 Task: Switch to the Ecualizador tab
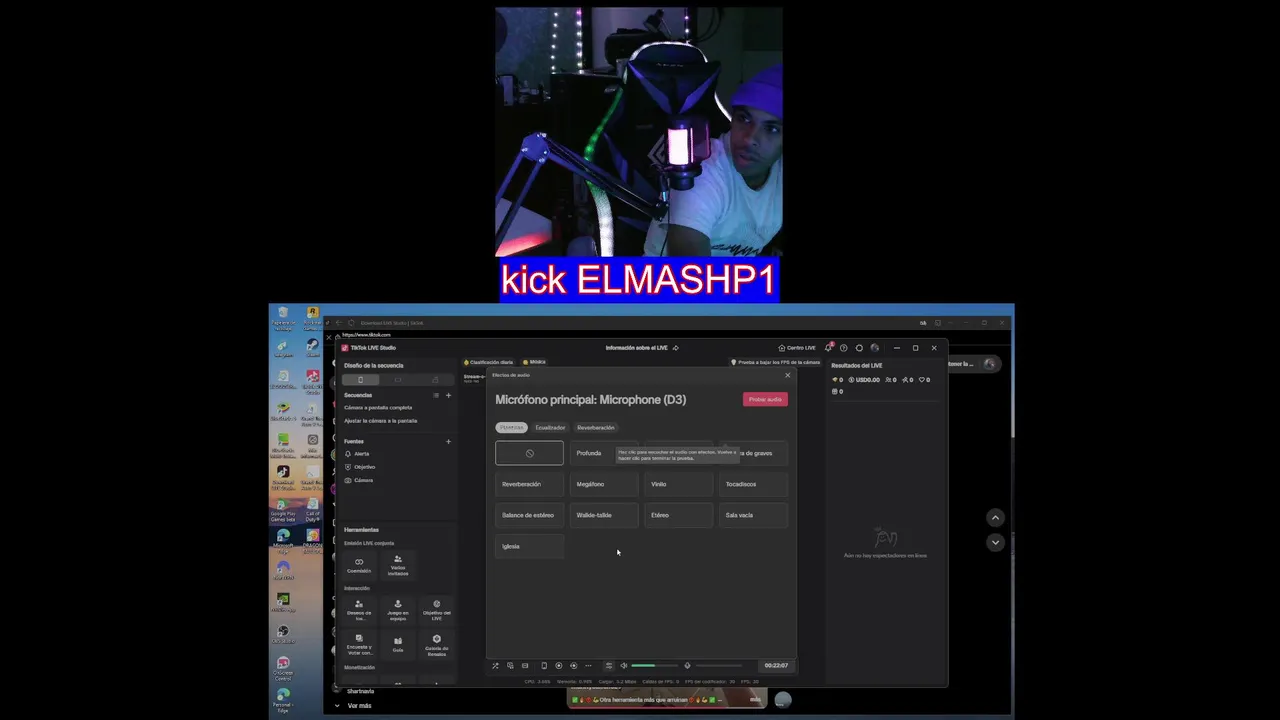tap(550, 427)
